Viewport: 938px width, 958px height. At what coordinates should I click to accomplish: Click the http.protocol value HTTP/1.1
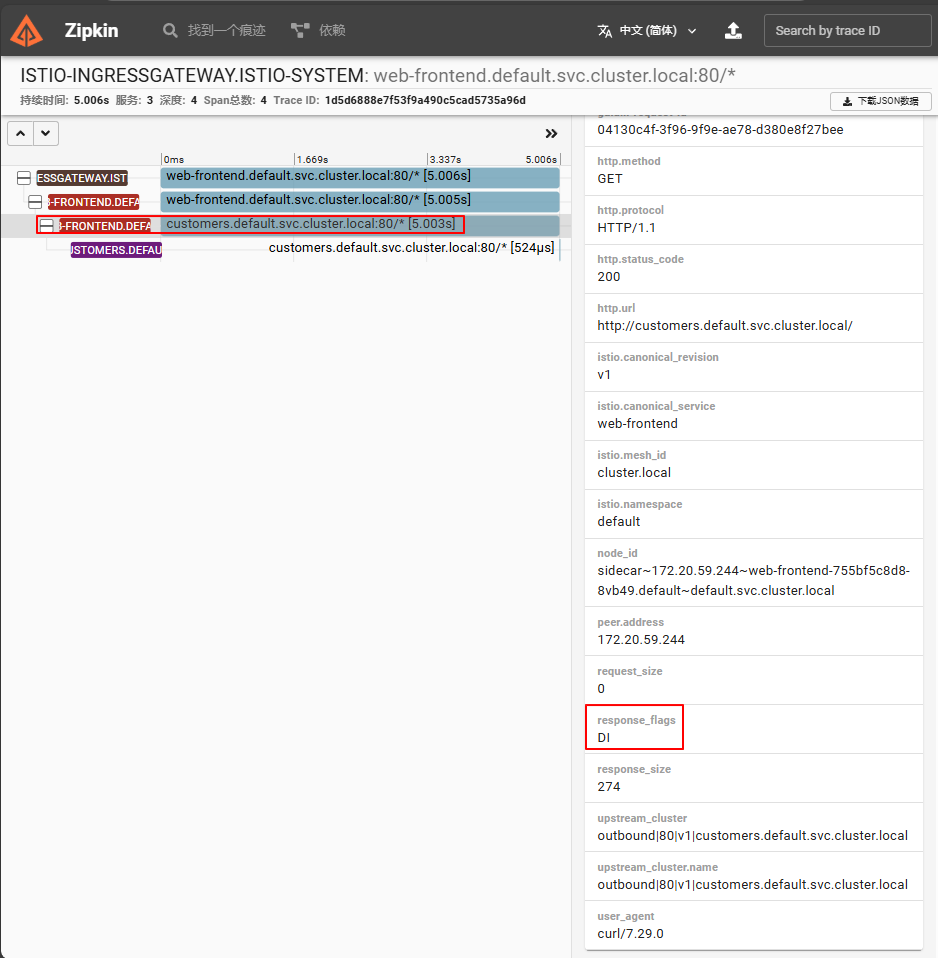point(626,228)
